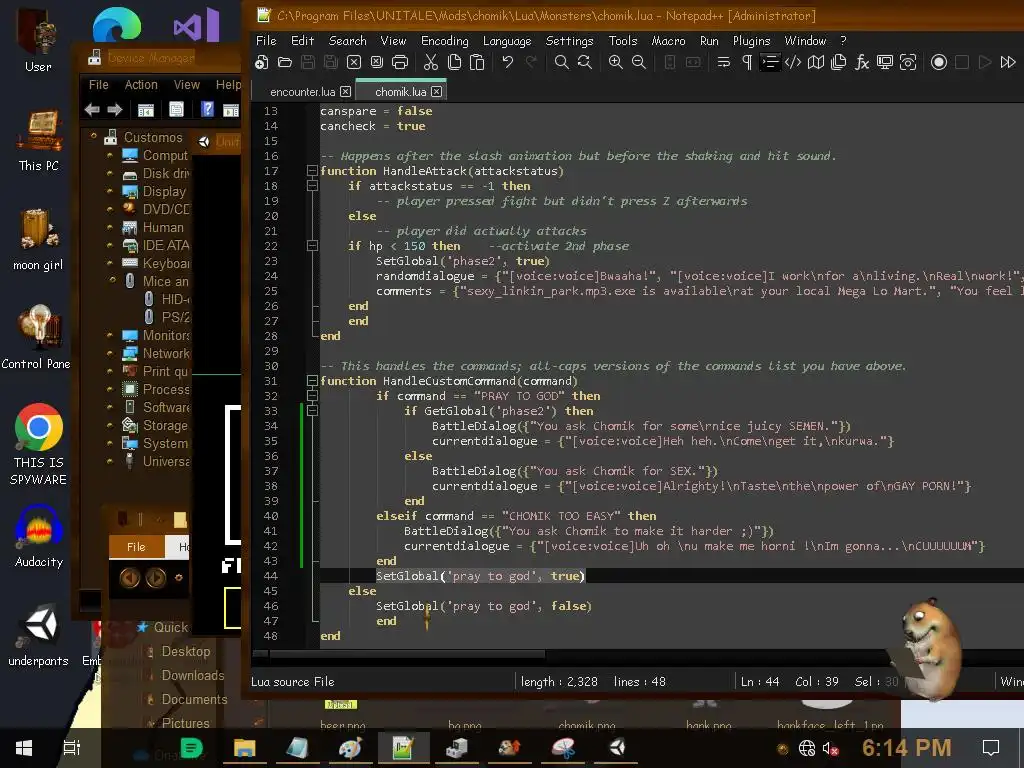Click the Copy icon in toolbar
This screenshot has width=1024, height=768.
point(454,62)
